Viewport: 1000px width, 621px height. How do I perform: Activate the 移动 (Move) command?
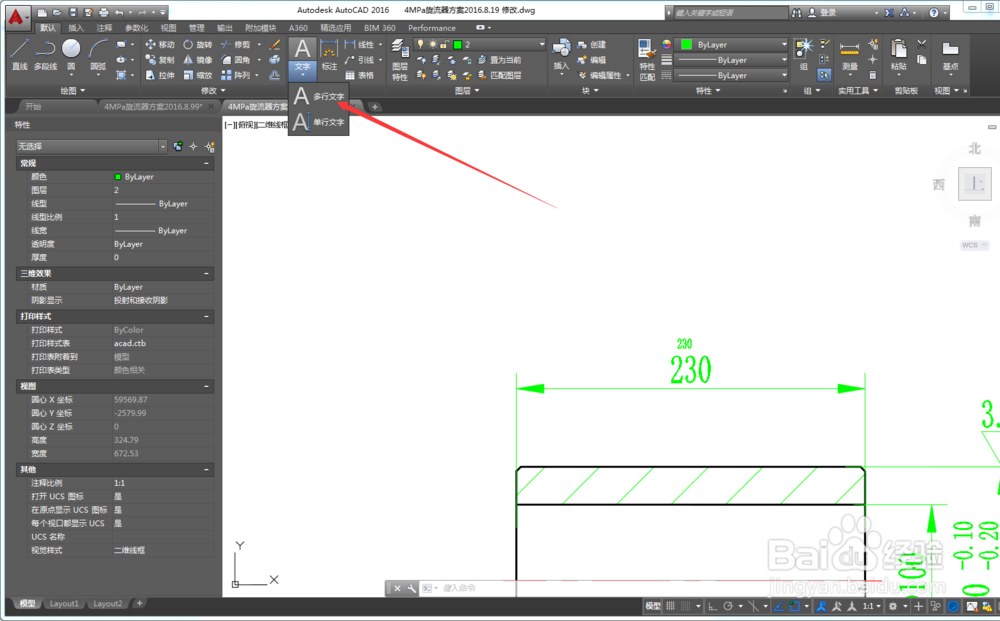click(160, 46)
